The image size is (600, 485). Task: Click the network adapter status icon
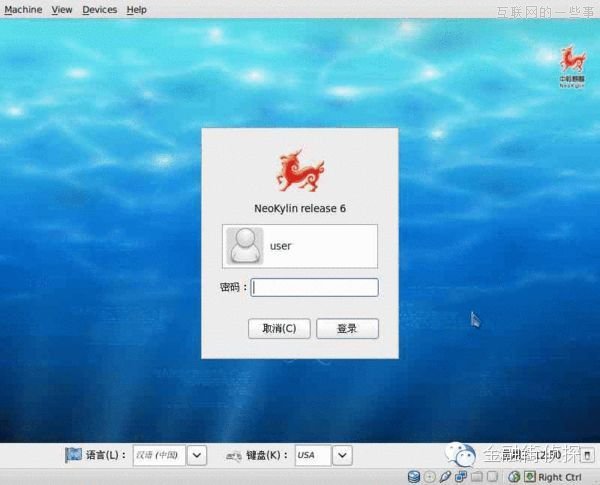(462, 477)
